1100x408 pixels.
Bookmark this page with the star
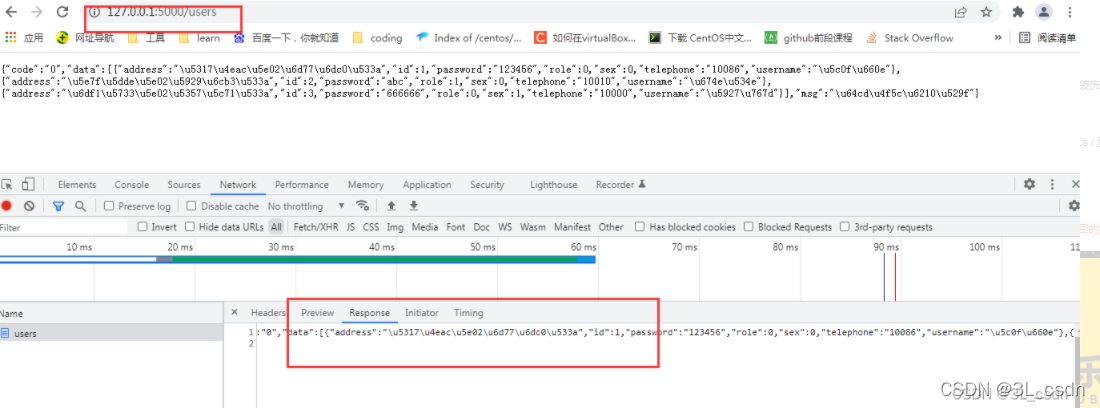[986, 12]
